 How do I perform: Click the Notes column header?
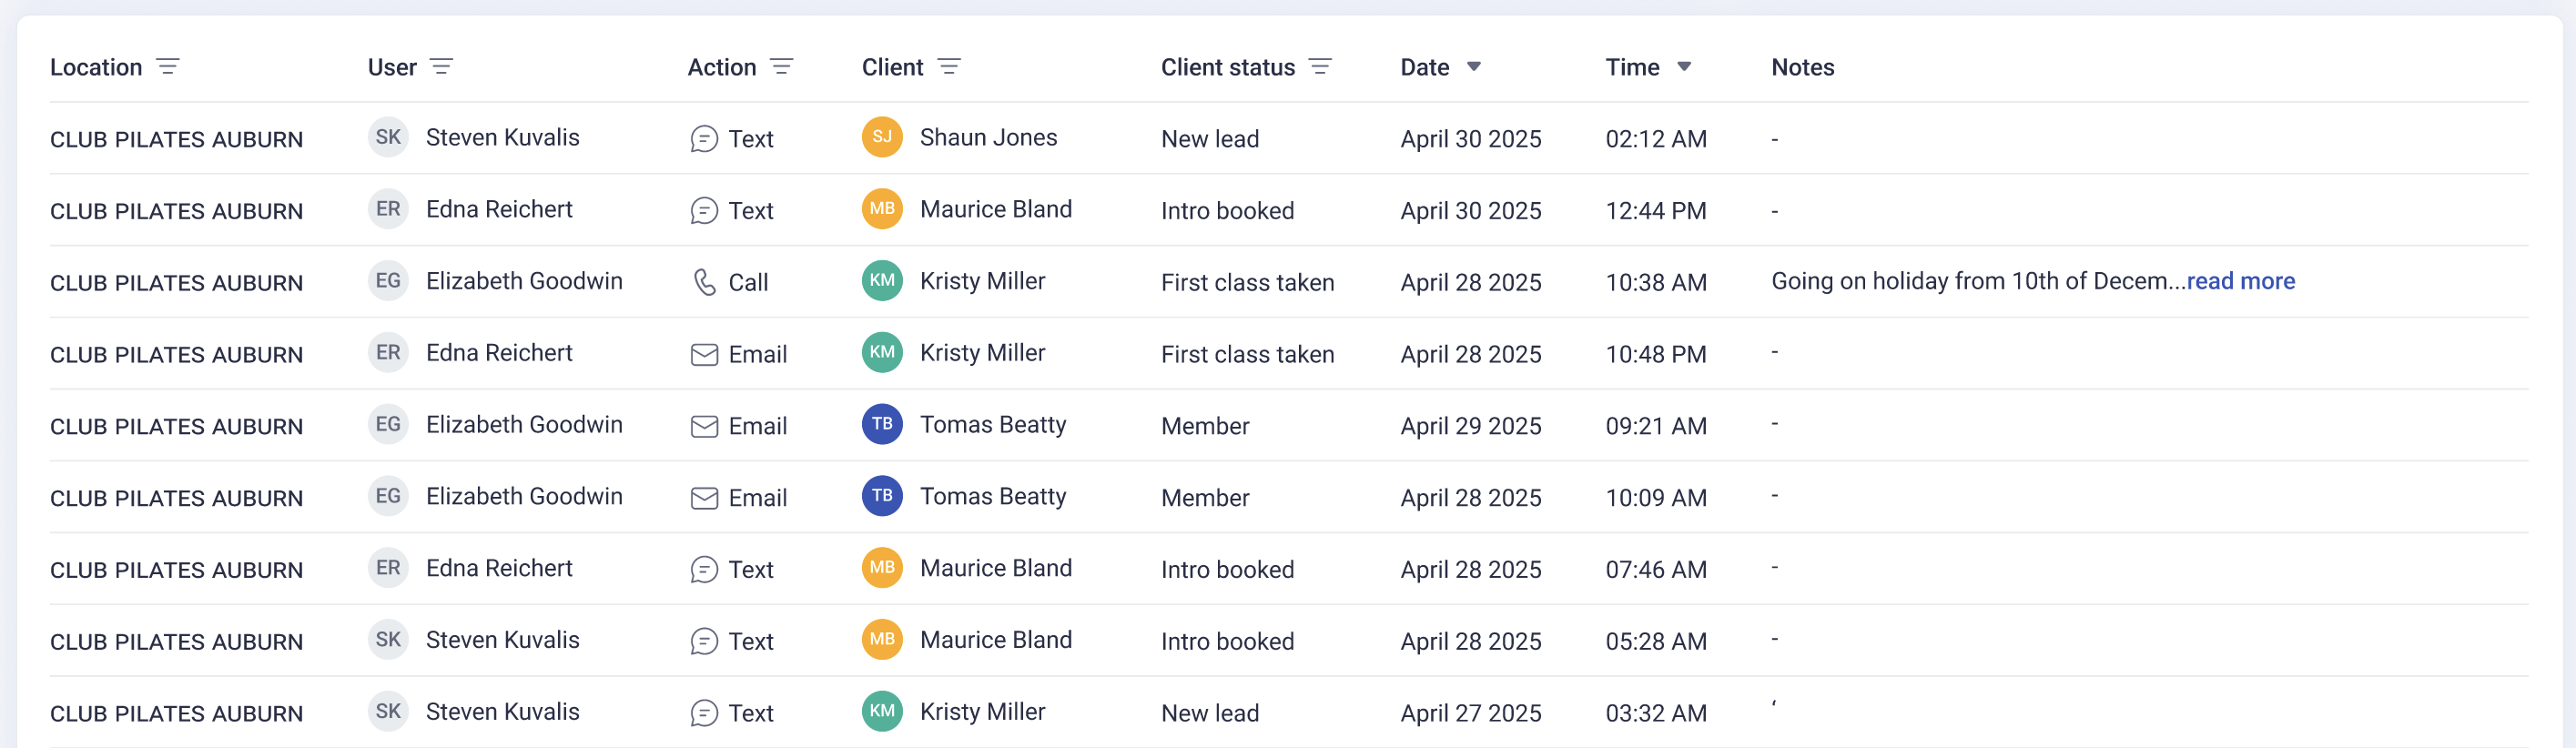[x=1802, y=67]
